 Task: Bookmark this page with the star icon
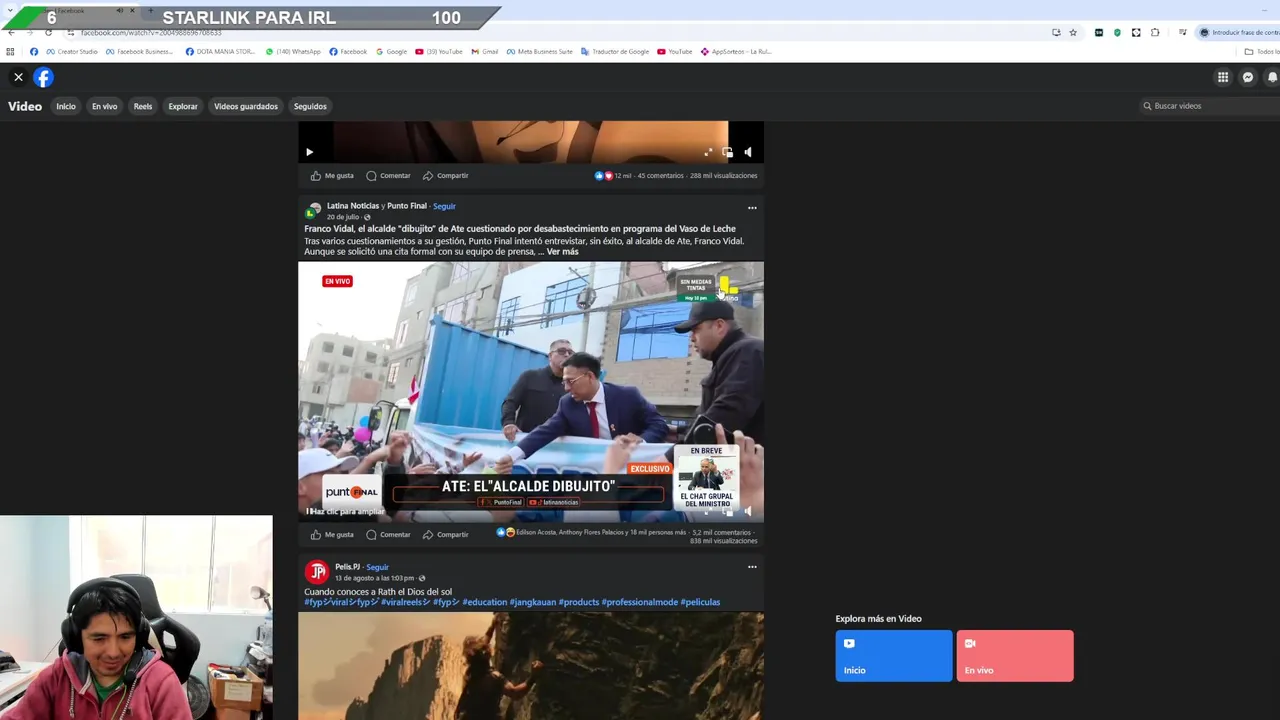[x=1073, y=33]
